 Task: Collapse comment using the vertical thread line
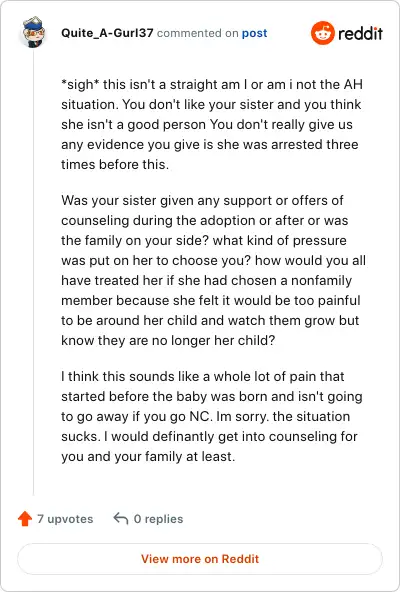pos(34,273)
